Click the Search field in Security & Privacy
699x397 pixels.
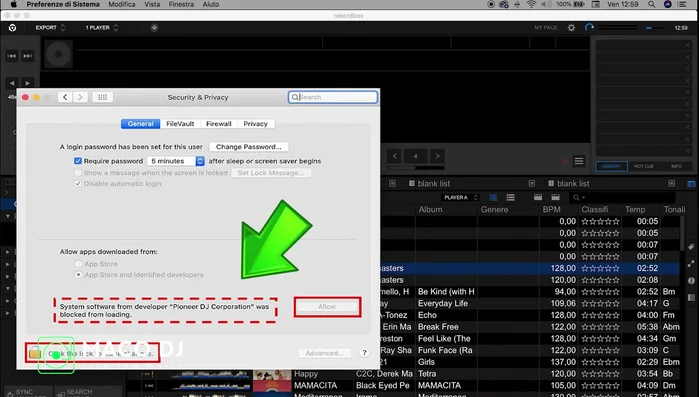point(333,97)
